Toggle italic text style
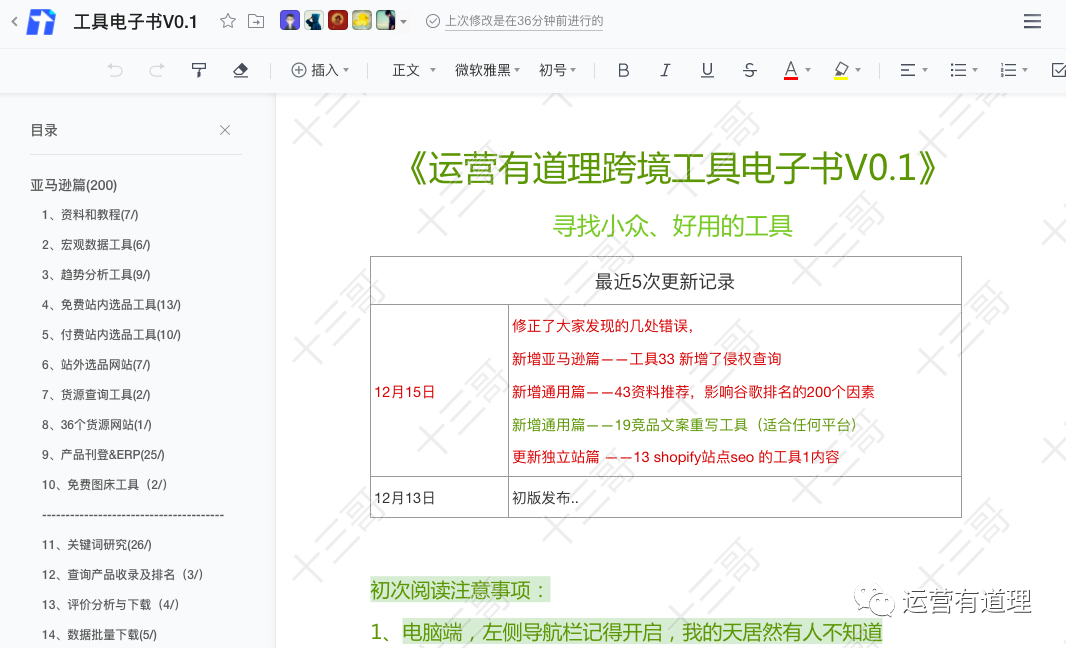The image size is (1066, 648). coord(665,70)
